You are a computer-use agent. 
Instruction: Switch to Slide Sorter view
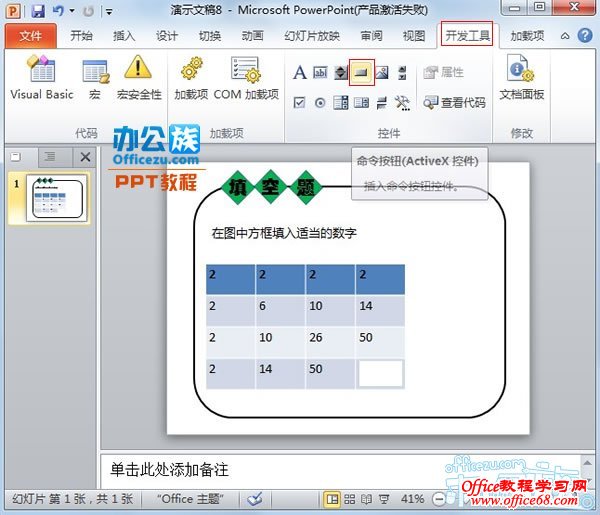point(349,499)
